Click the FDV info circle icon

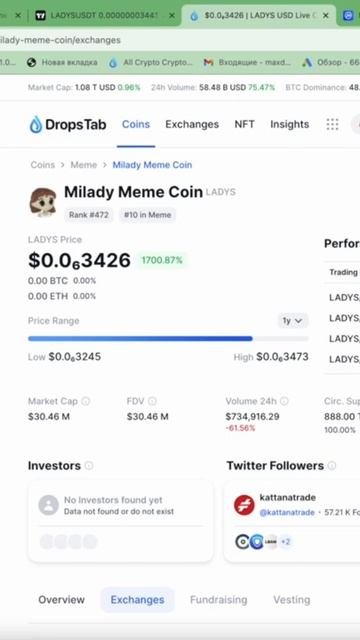[x=152, y=401]
